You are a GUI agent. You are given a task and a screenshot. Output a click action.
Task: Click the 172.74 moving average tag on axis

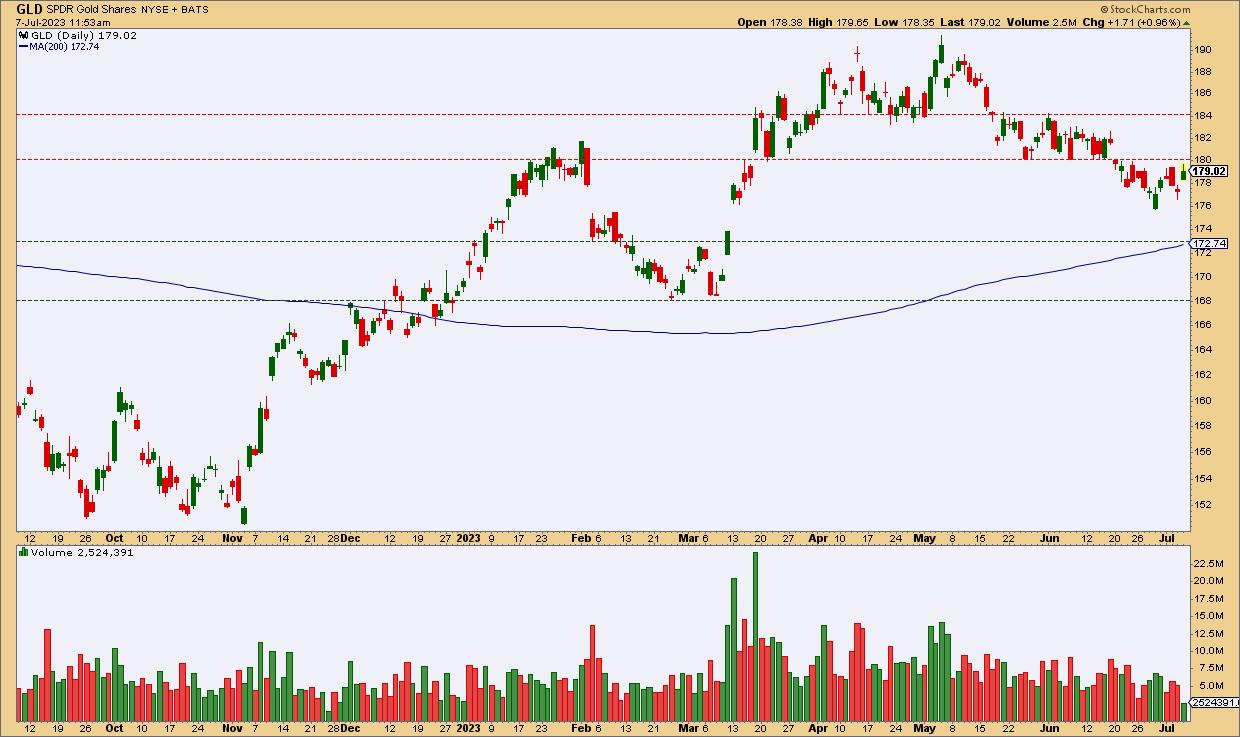[x=1208, y=243]
